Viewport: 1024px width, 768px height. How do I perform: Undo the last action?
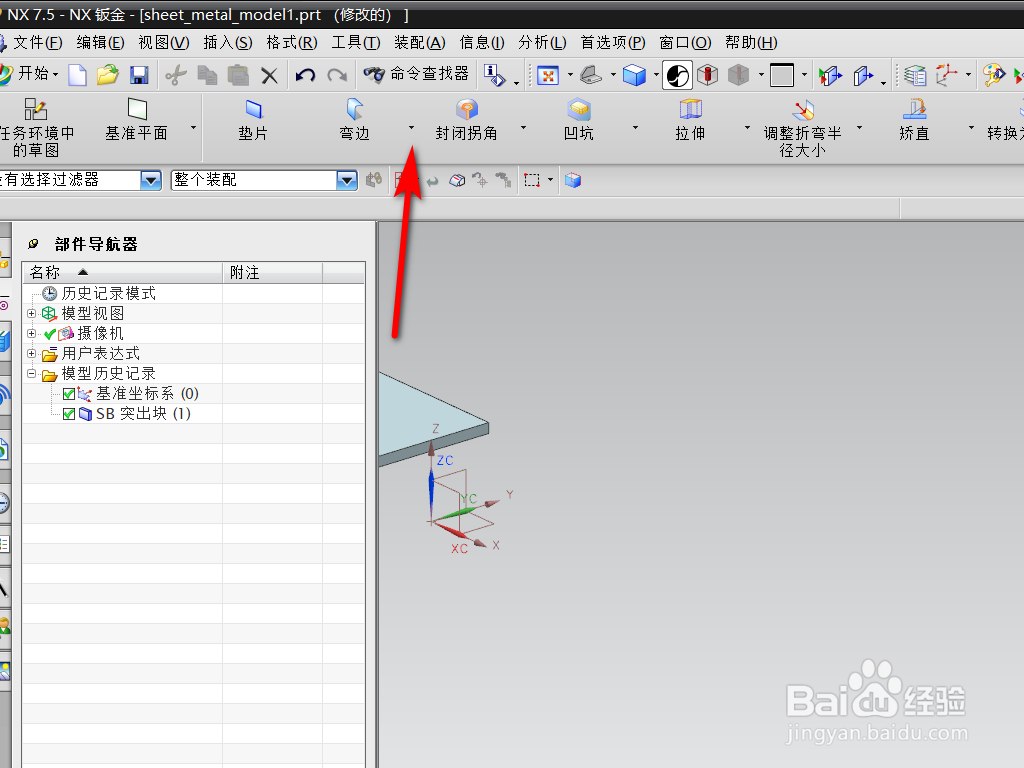point(305,75)
